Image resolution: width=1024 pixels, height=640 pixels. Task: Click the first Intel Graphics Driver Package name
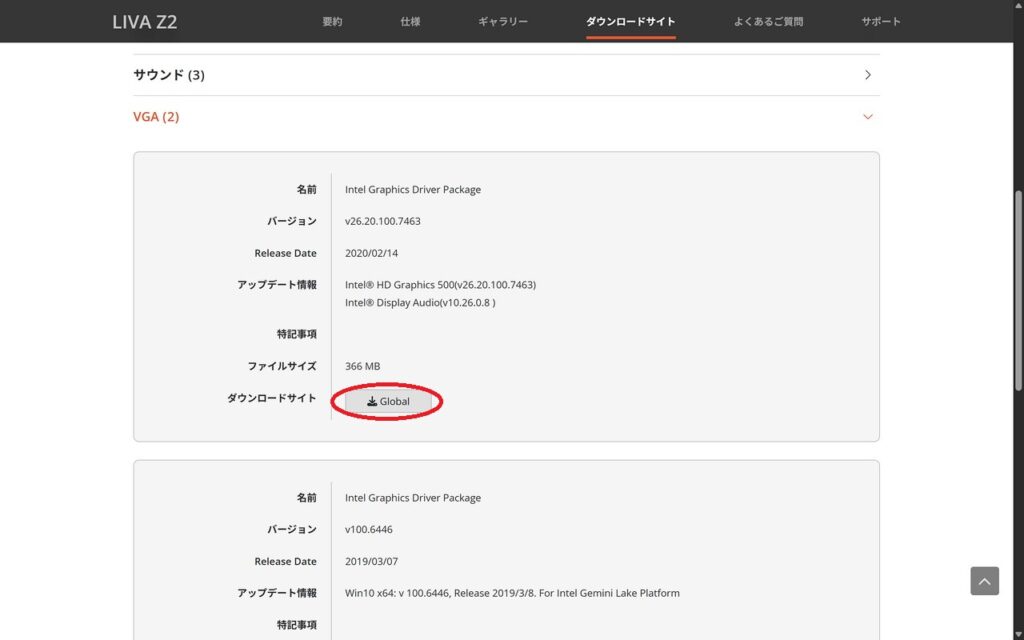point(413,189)
